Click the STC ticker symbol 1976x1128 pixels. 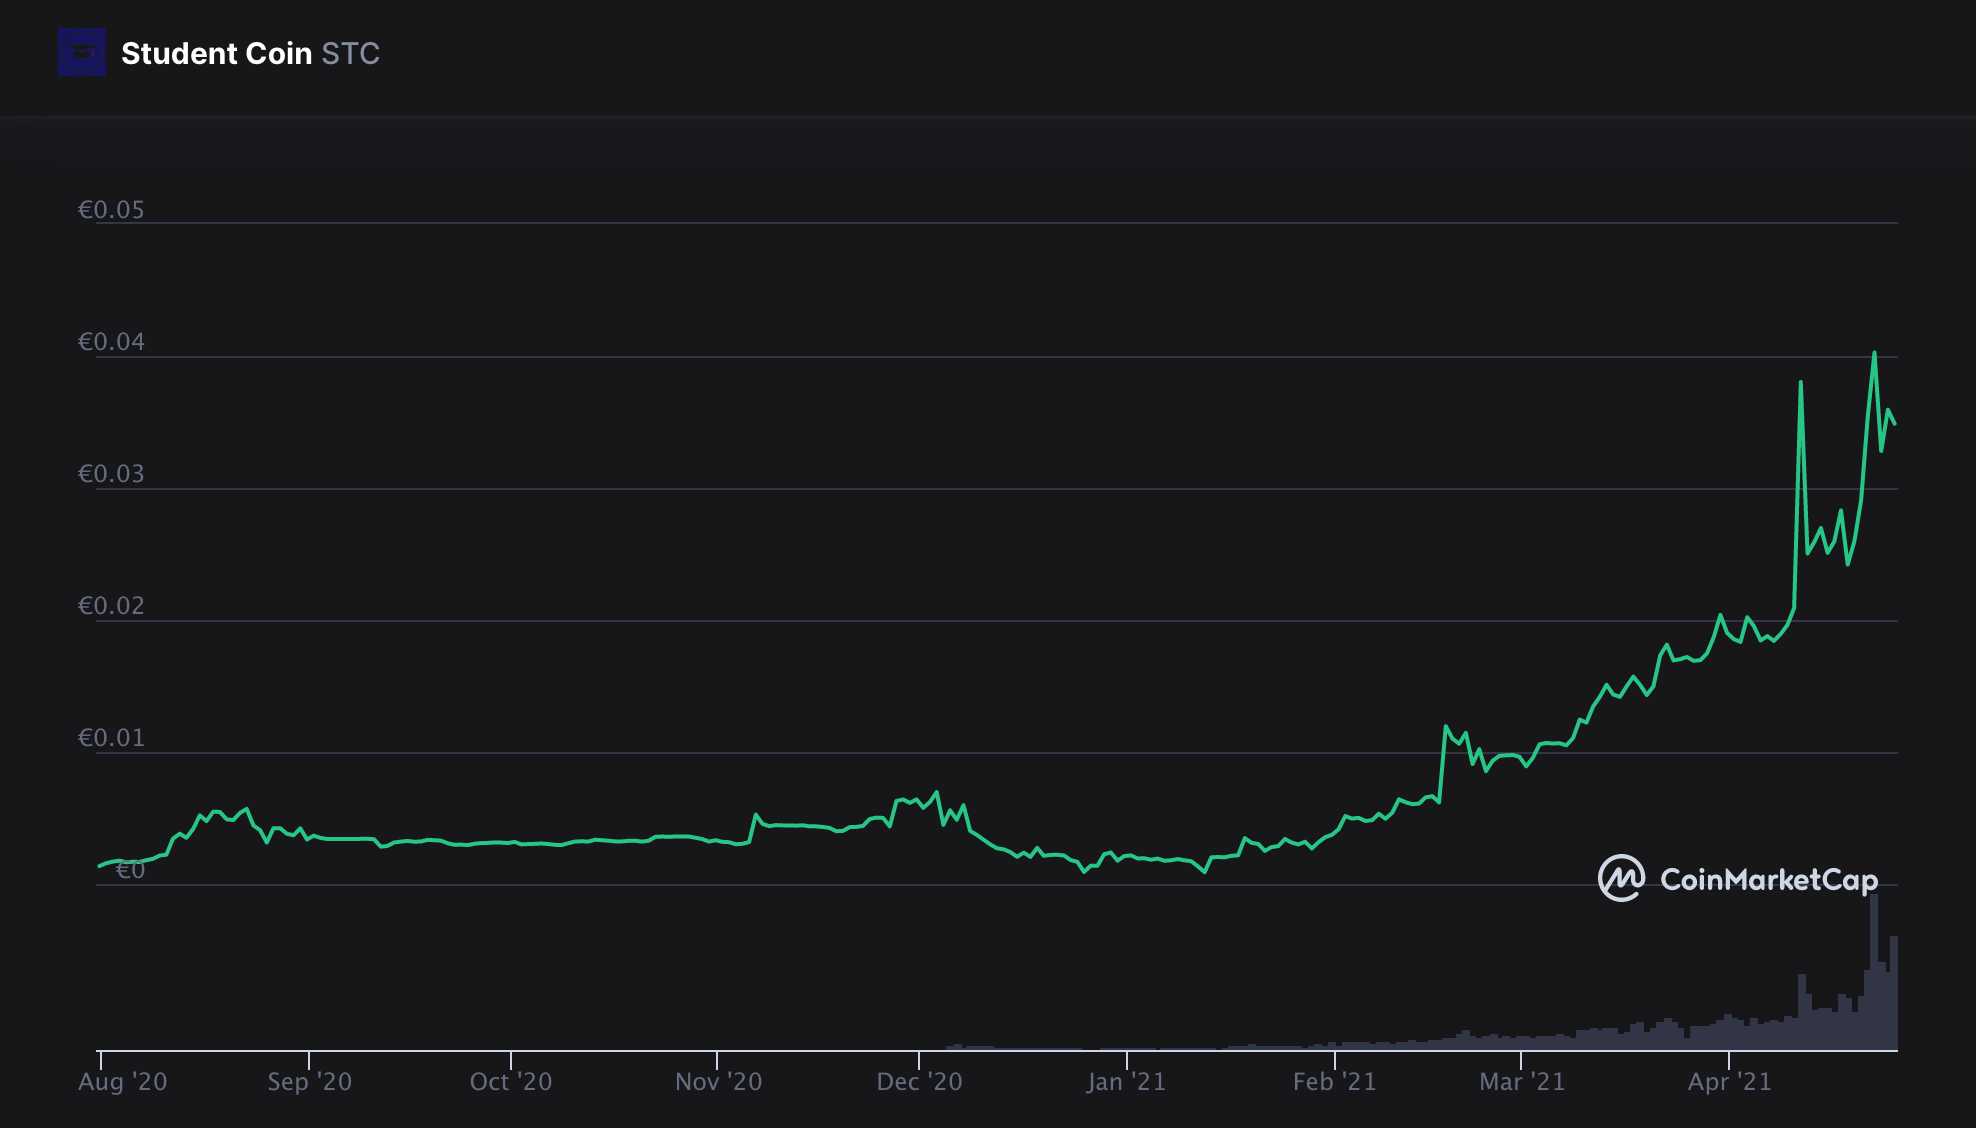pos(350,53)
